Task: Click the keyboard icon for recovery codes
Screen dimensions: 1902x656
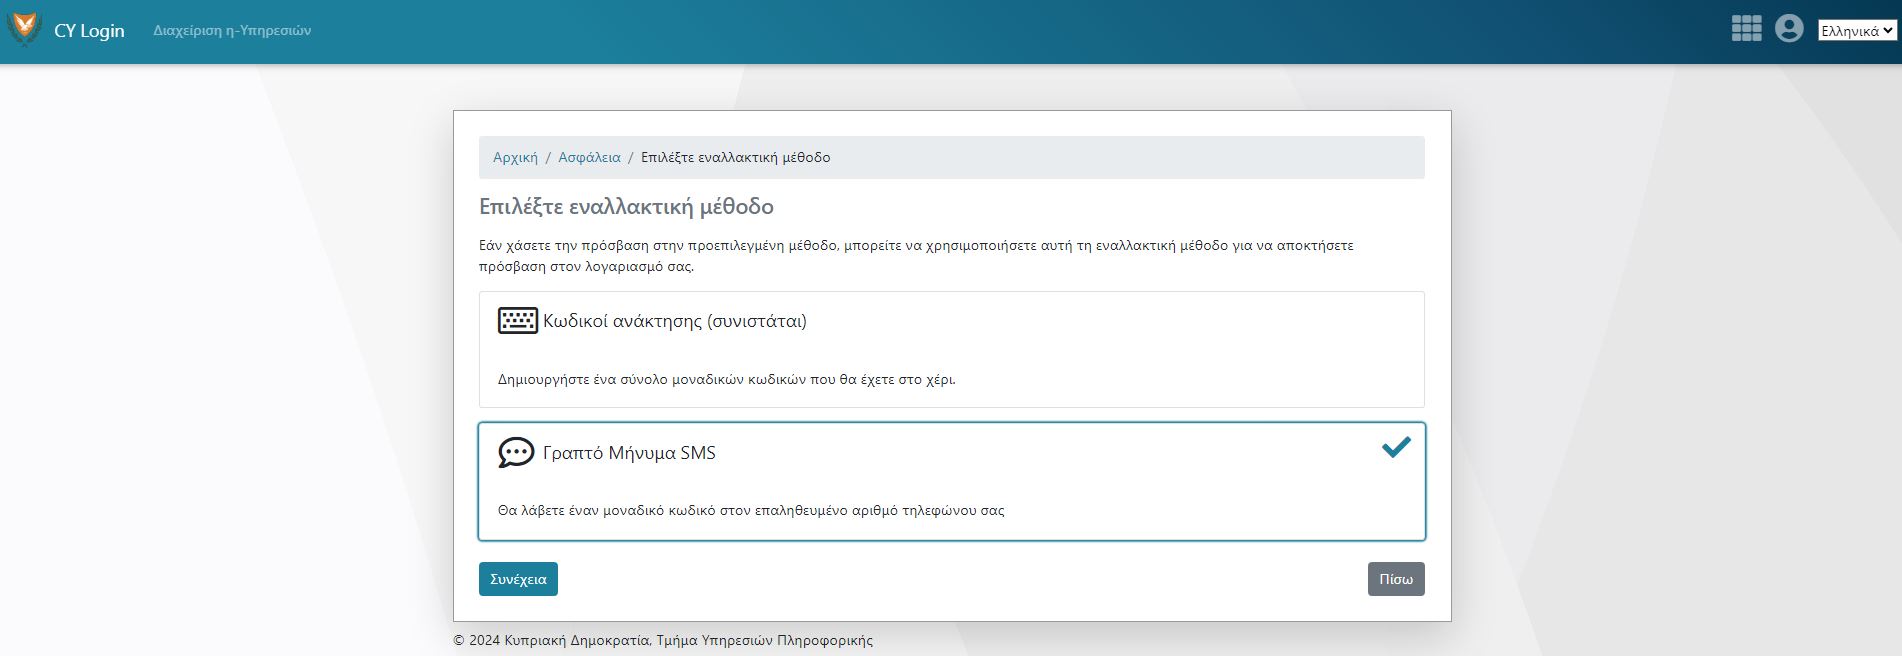Action: pyautogui.click(x=517, y=321)
